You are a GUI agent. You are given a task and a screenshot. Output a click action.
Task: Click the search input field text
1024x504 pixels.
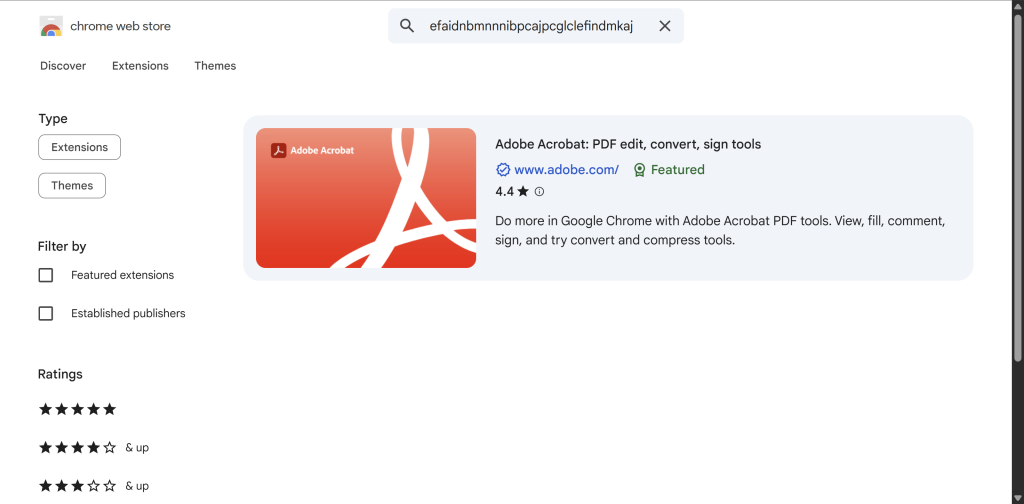pos(531,26)
